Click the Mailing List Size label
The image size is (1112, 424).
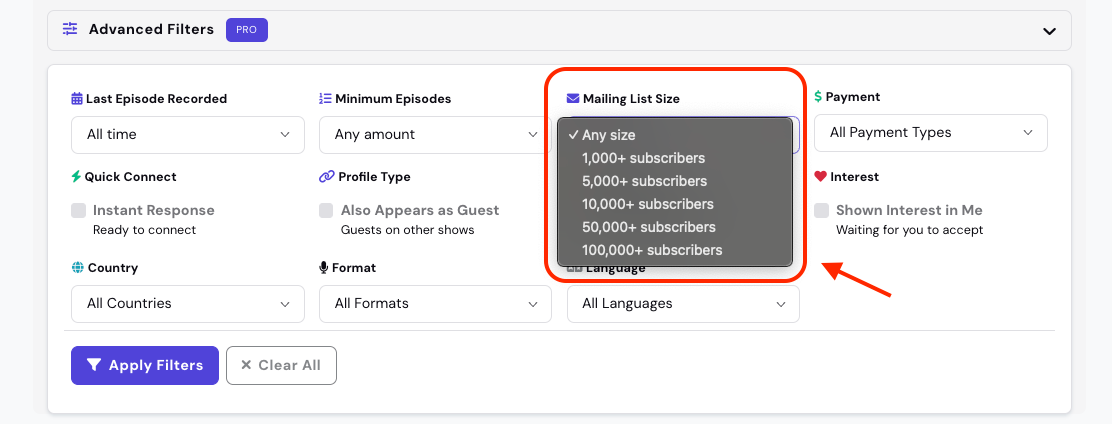[631, 99]
